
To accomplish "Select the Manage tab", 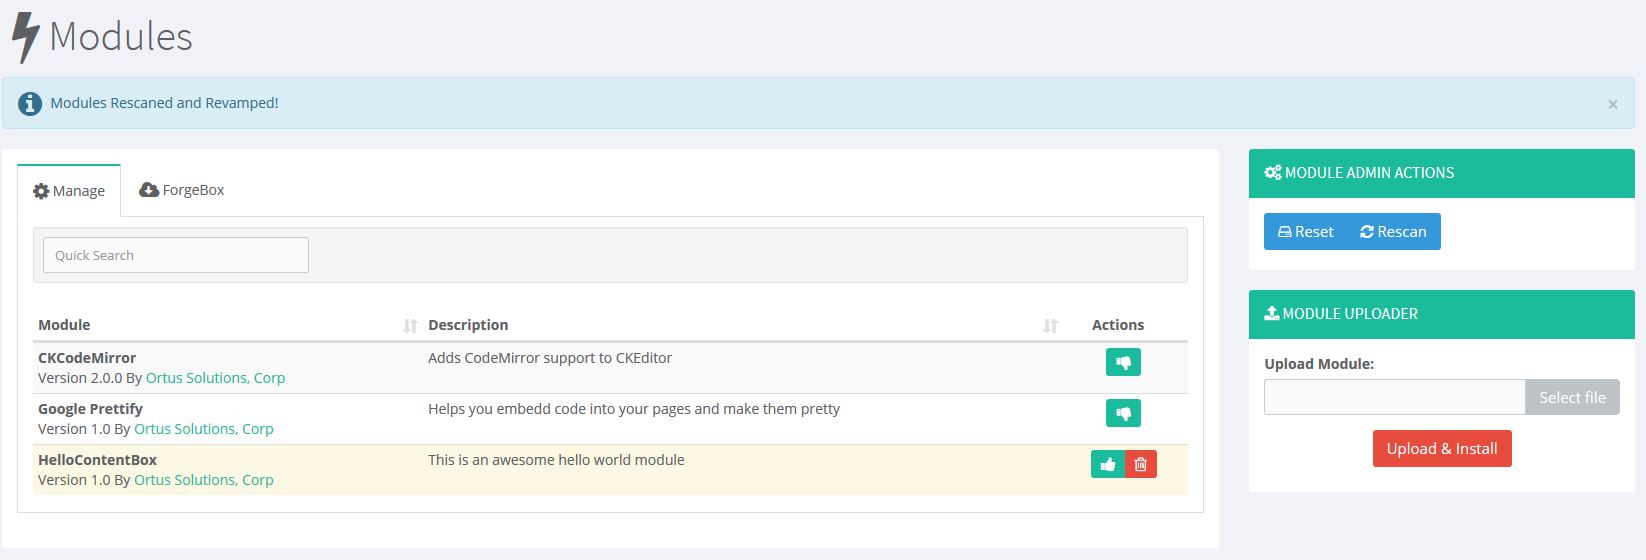I will [x=69, y=191].
